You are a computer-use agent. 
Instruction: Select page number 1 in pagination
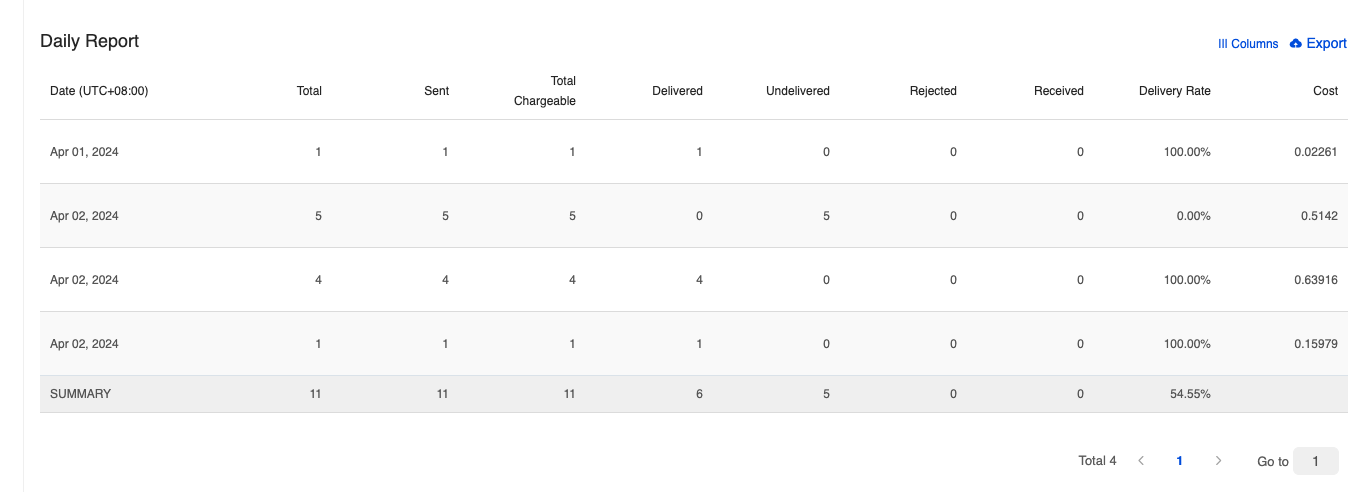pyautogui.click(x=1180, y=461)
